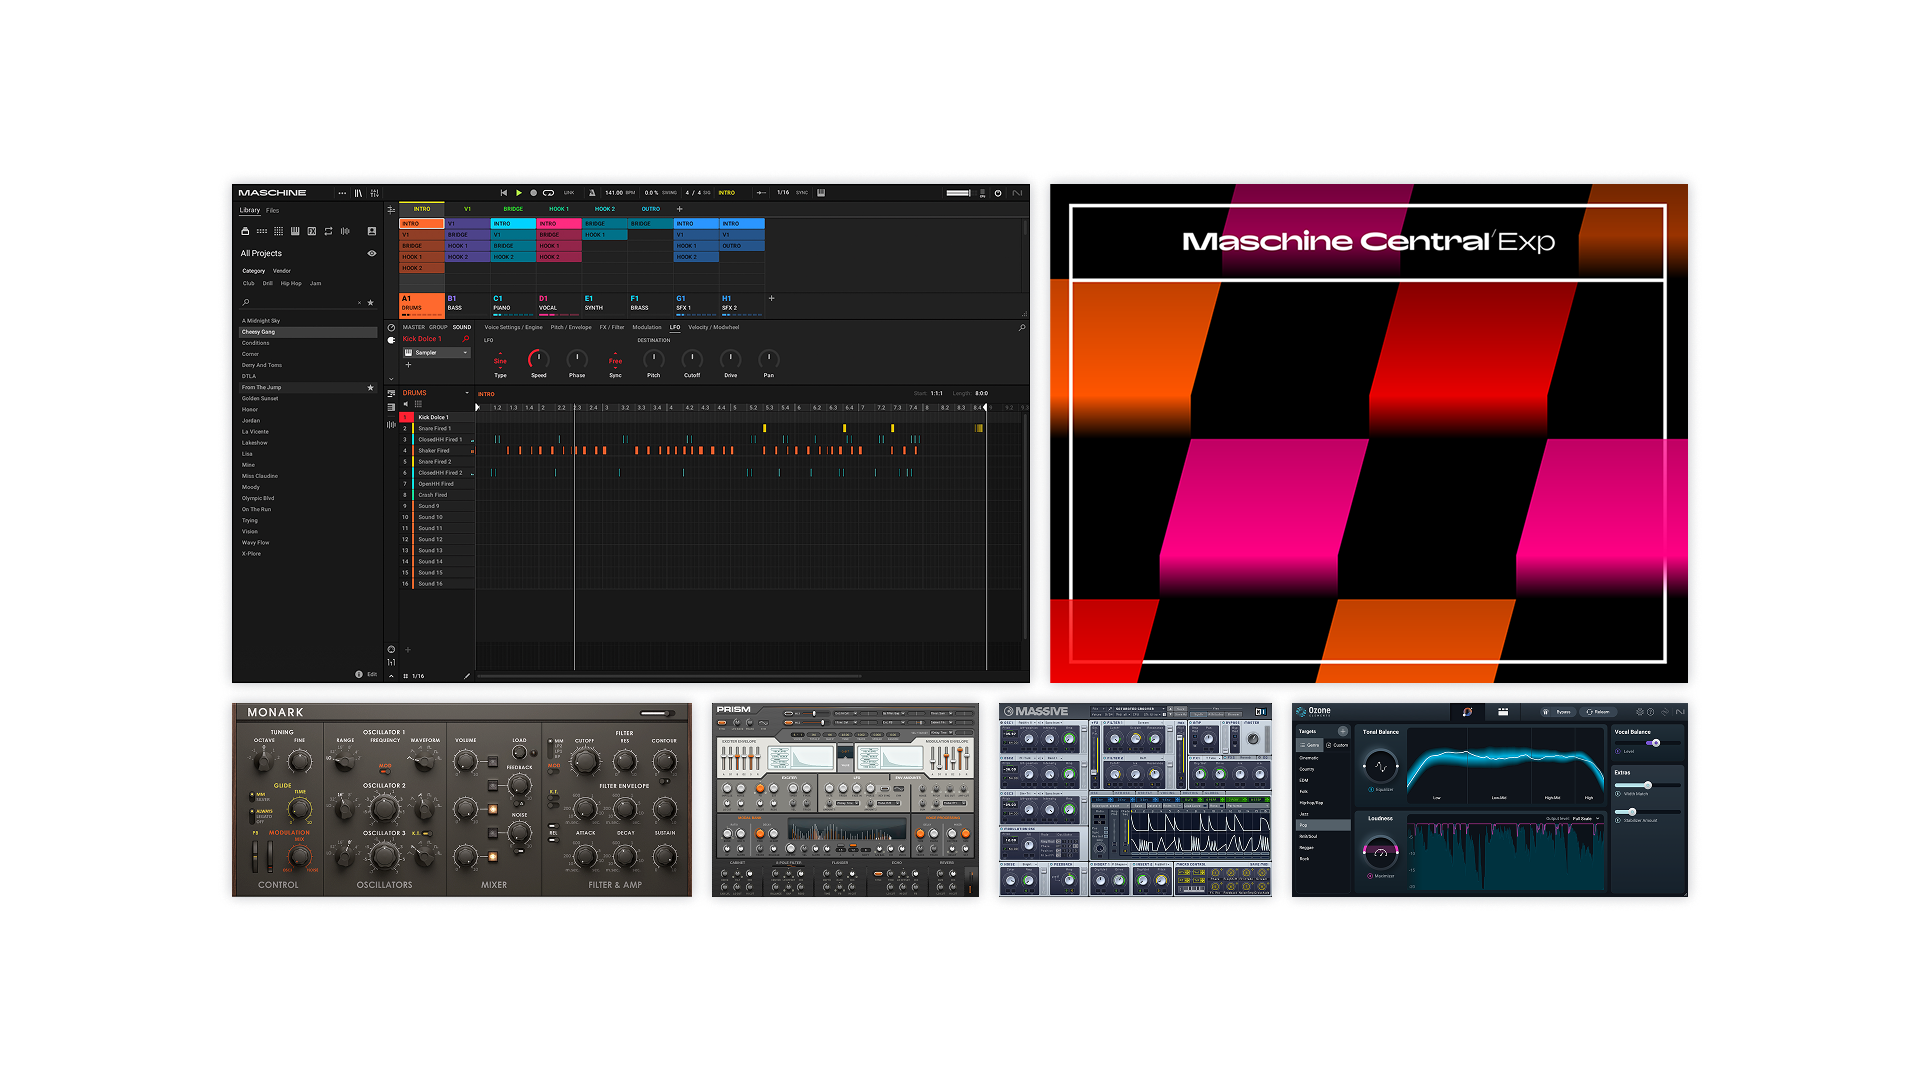Collapse the plugin panel with the chevron
Image resolution: width=1920 pixels, height=1080 pixels.
391,379
